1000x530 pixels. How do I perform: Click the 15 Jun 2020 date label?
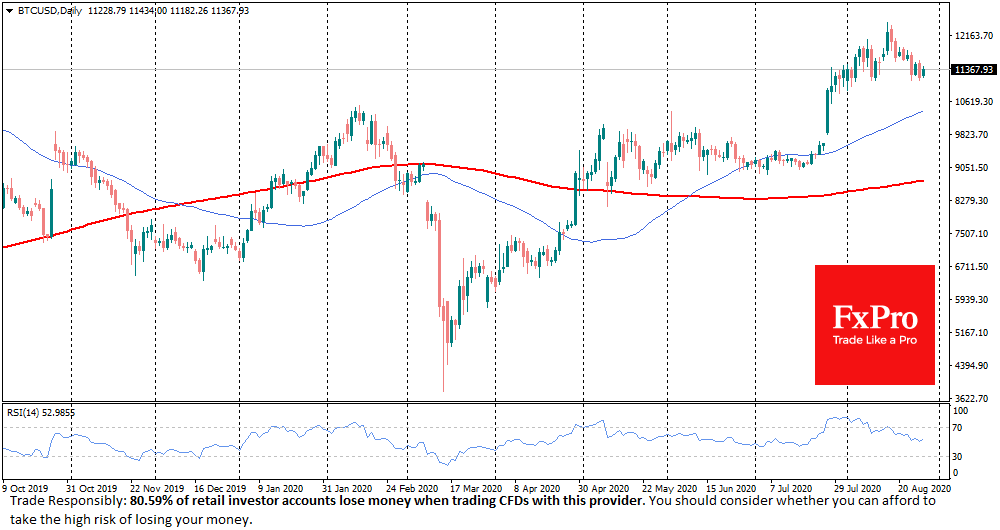pos(732,488)
